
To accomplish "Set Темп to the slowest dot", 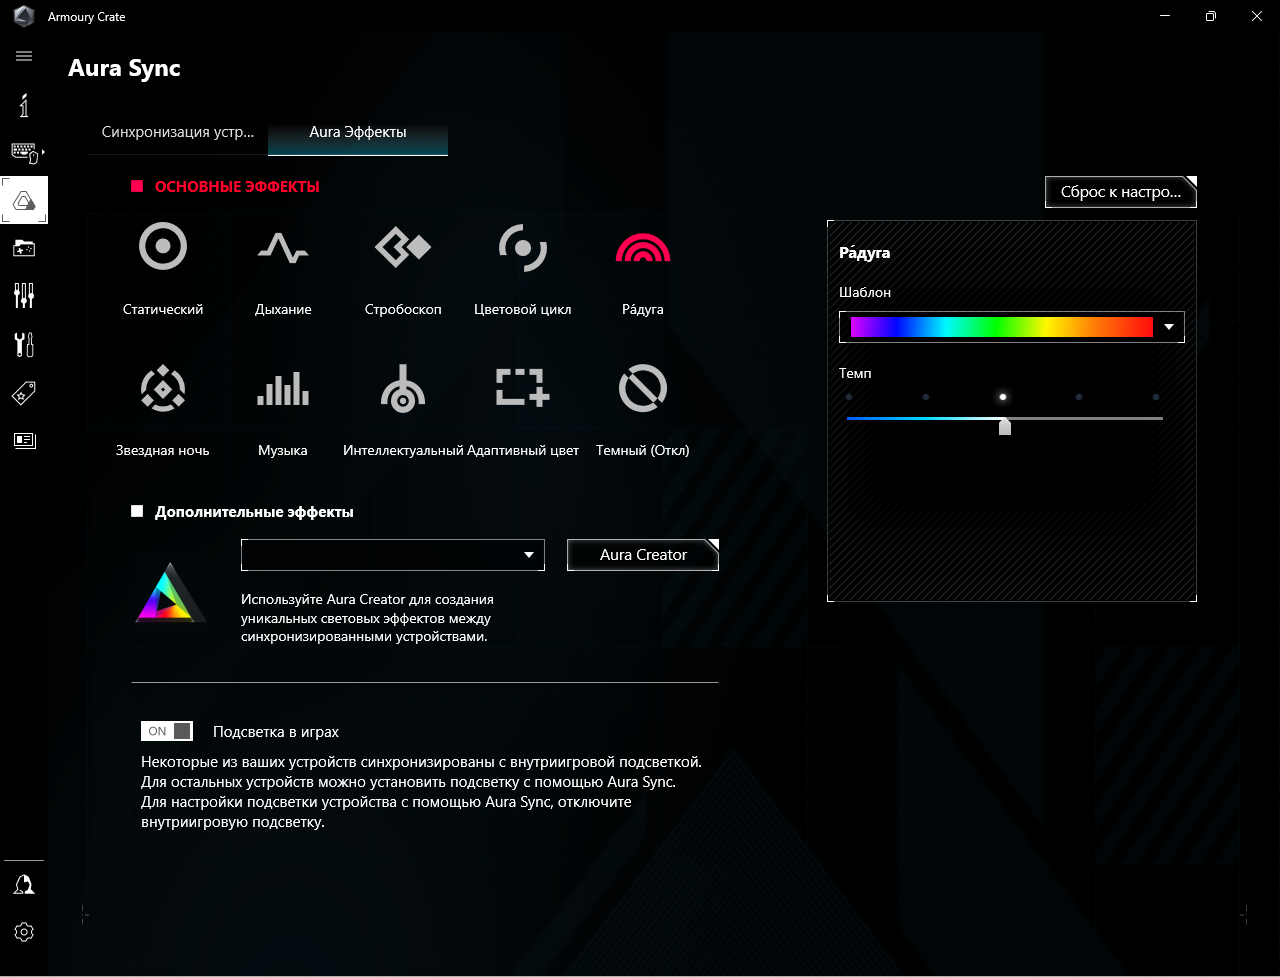I will coord(849,397).
